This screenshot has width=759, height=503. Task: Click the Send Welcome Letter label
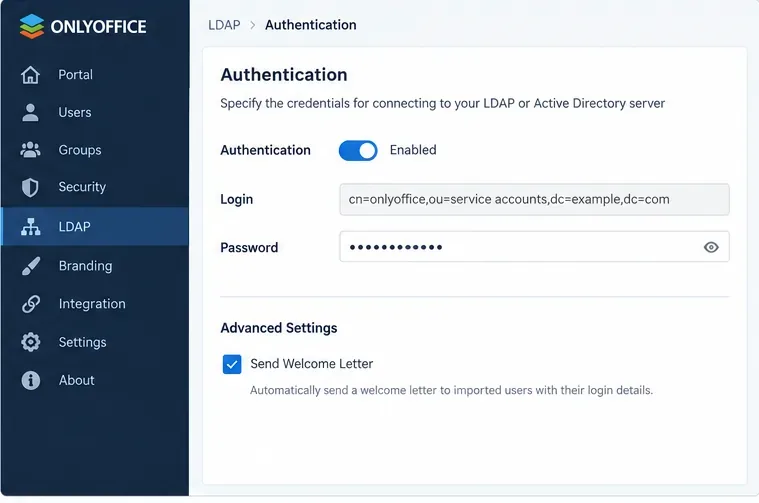click(x=312, y=364)
